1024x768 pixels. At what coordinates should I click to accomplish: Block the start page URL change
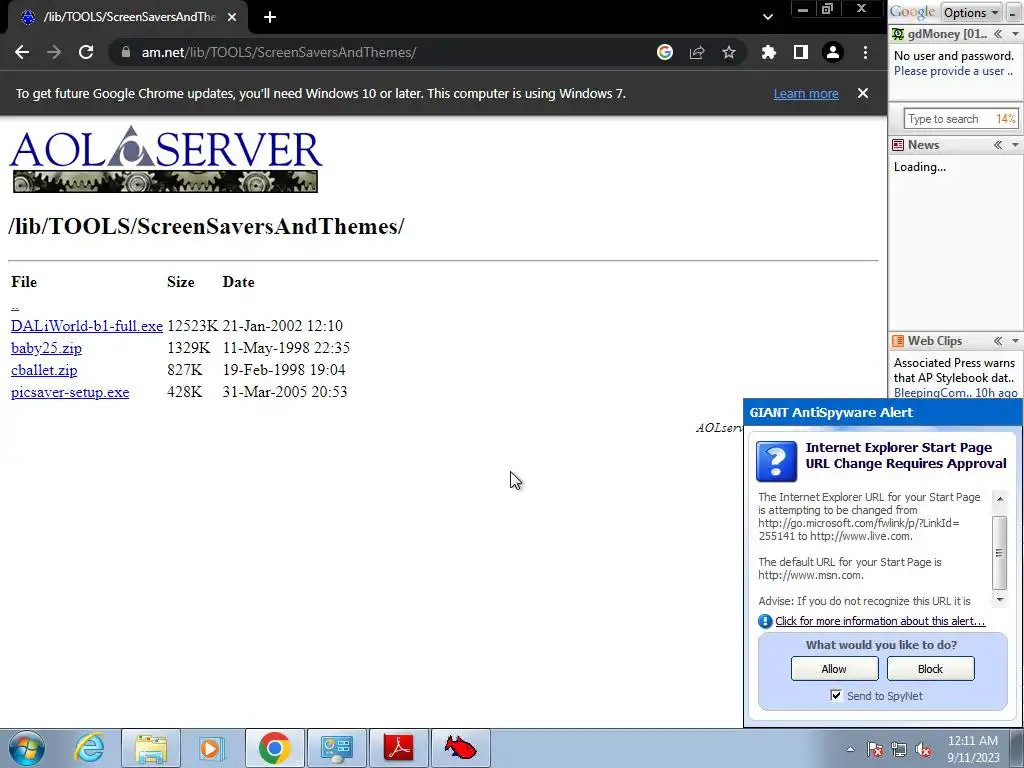tap(931, 669)
